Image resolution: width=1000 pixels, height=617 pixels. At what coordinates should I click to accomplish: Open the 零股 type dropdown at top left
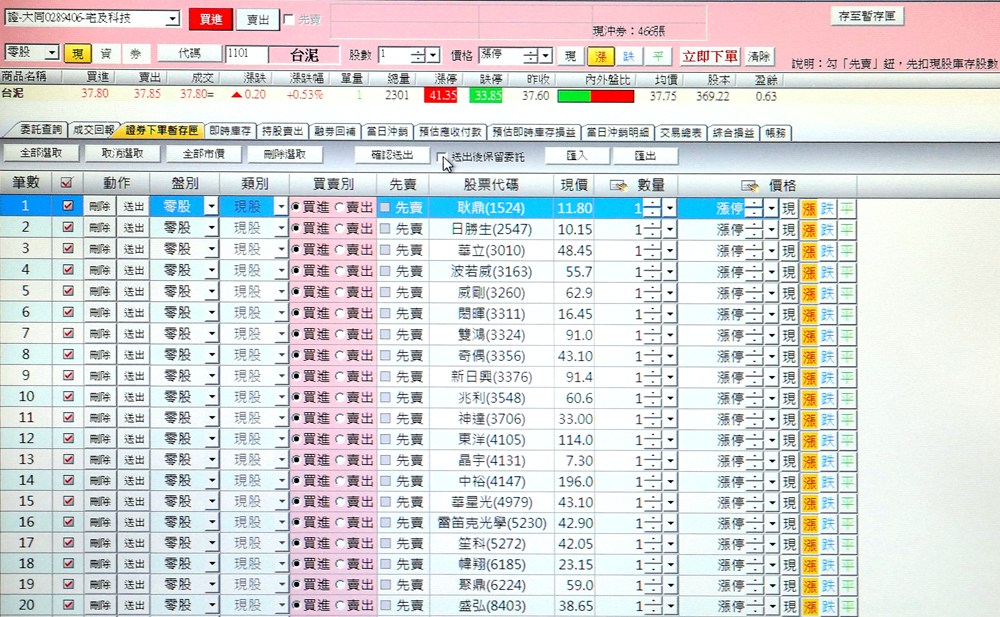[52, 52]
